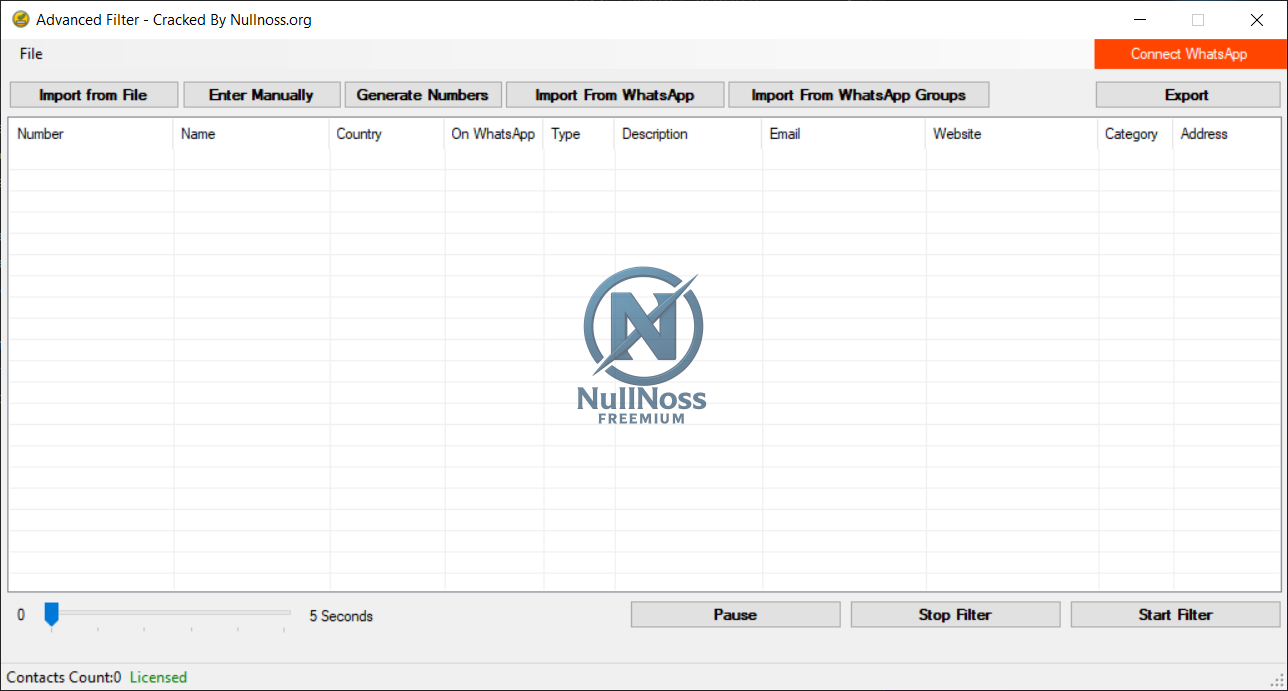Screen dimensions: 1288x691
Task: Click the Connect WhatsApp button
Action: (1189, 54)
